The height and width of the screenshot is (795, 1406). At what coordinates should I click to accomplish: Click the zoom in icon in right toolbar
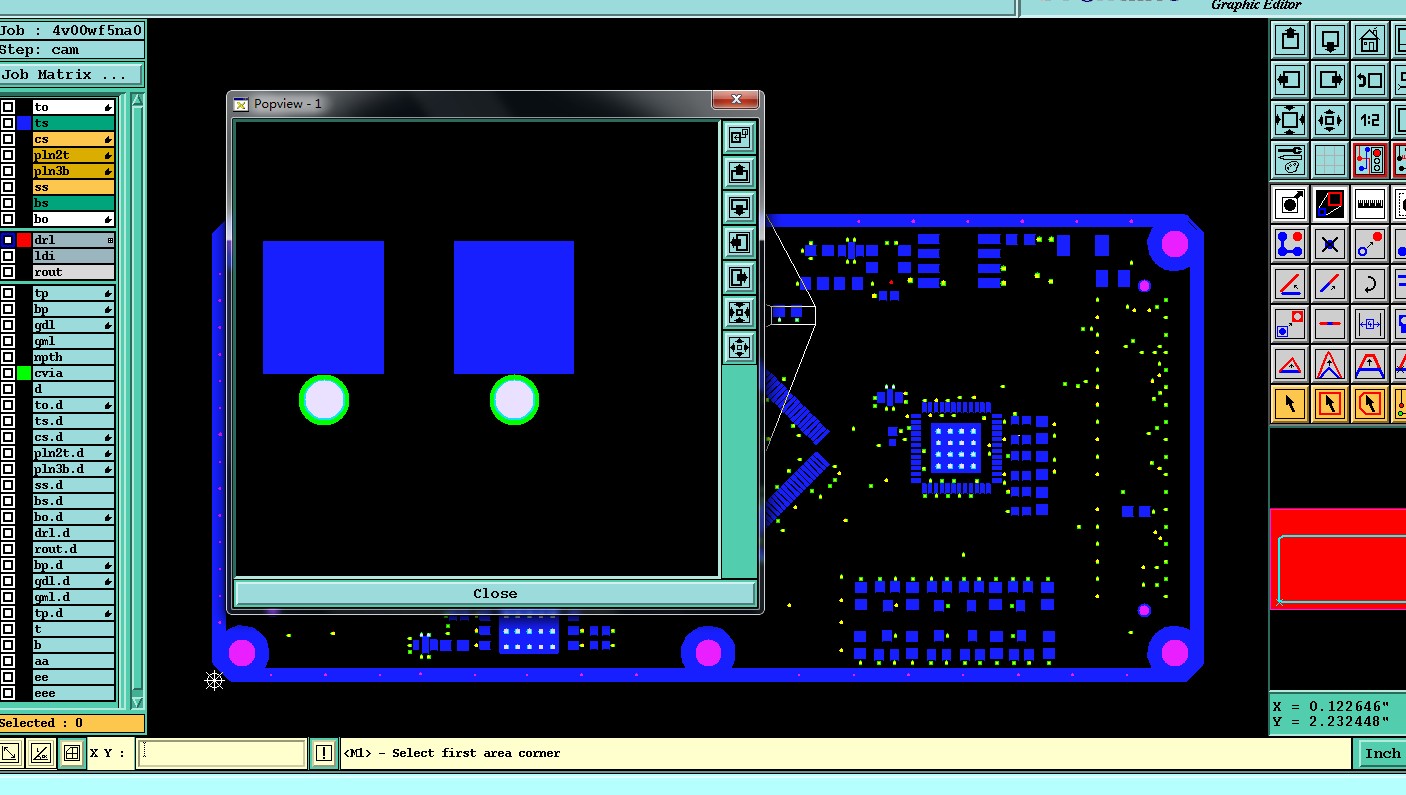point(1290,120)
